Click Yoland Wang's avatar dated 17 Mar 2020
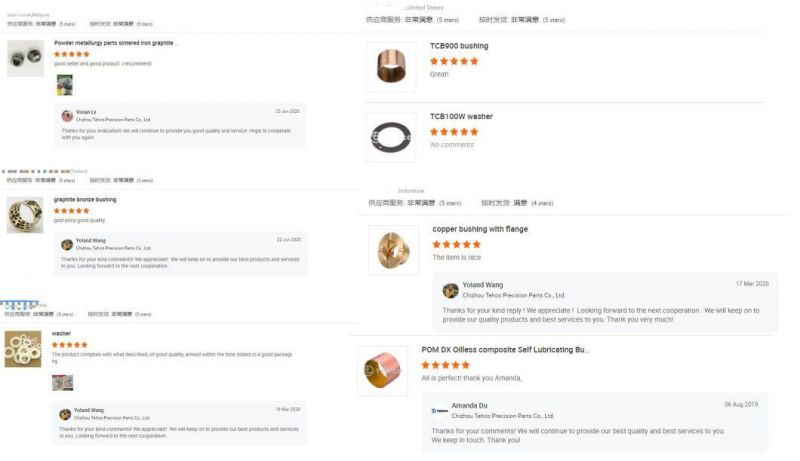The image size is (800, 461). [451, 290]
